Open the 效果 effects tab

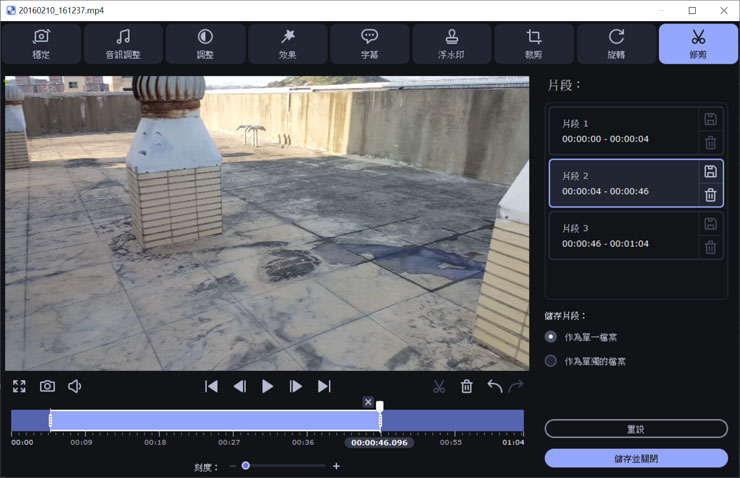point(287,43)
